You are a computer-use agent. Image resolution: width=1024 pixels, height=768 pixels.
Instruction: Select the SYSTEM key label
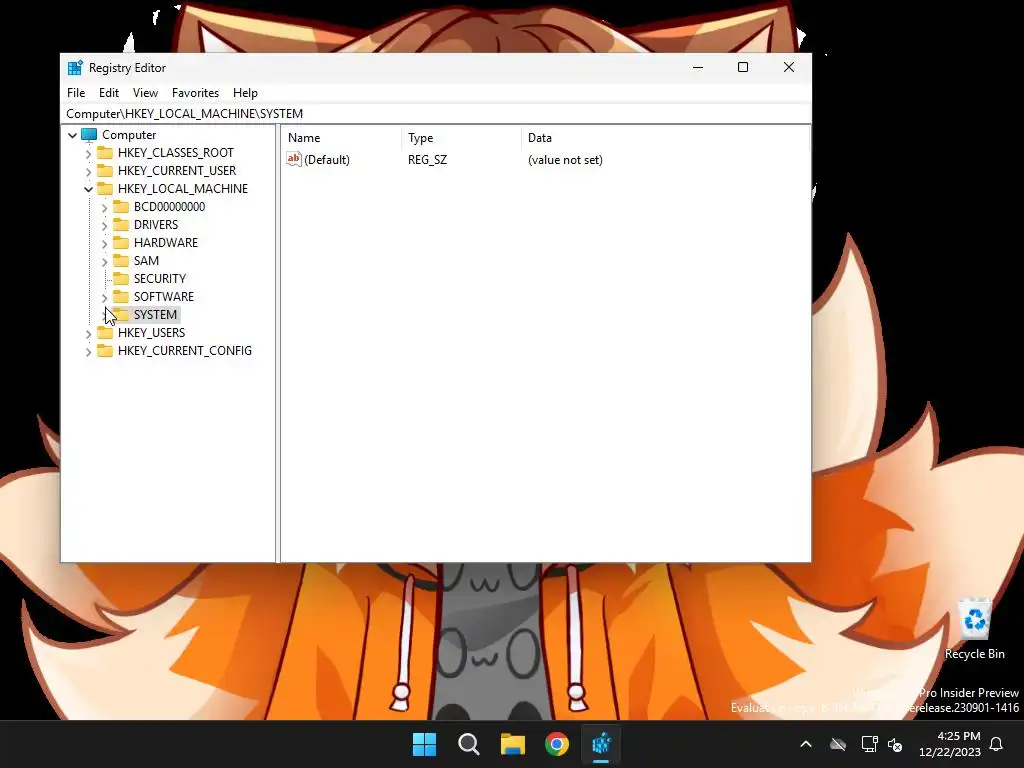tap(155, 315)
